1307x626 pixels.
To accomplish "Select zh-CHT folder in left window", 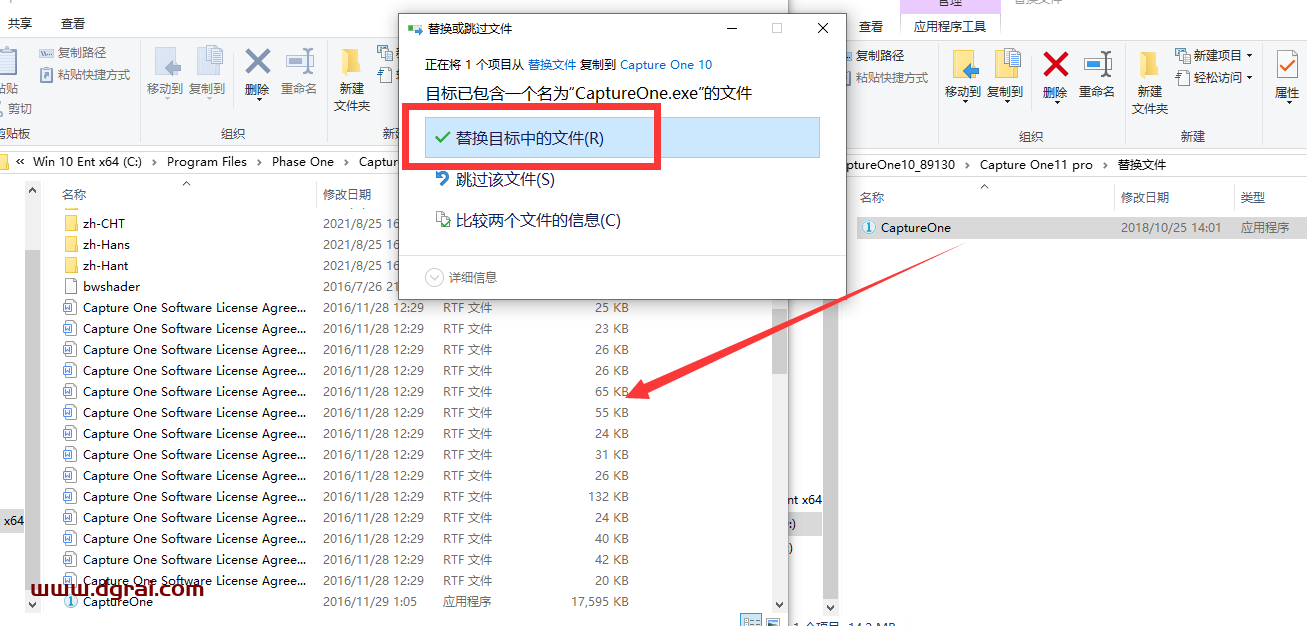I will (94, 223).
